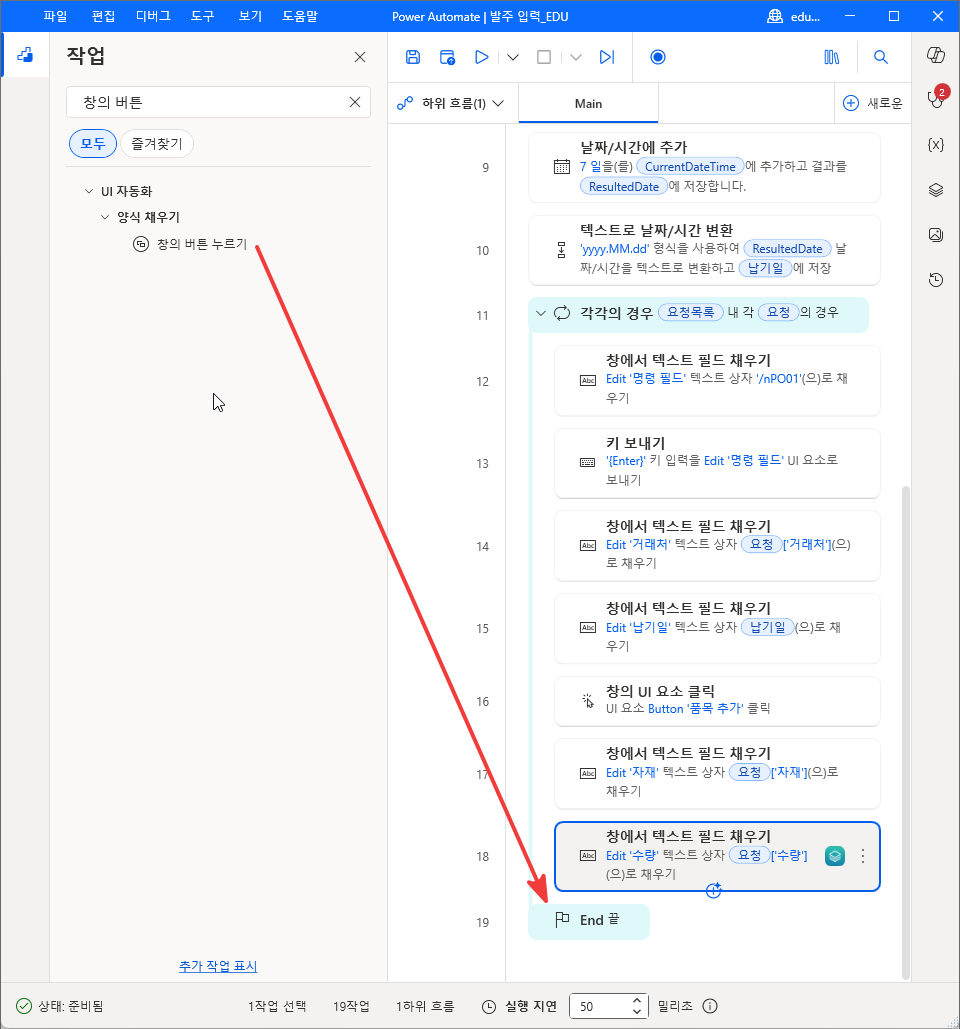Screen dimensions: 960x1029
Task: Open the 도움말 menu
Action: pyautogui.click(x=299, y=16)
